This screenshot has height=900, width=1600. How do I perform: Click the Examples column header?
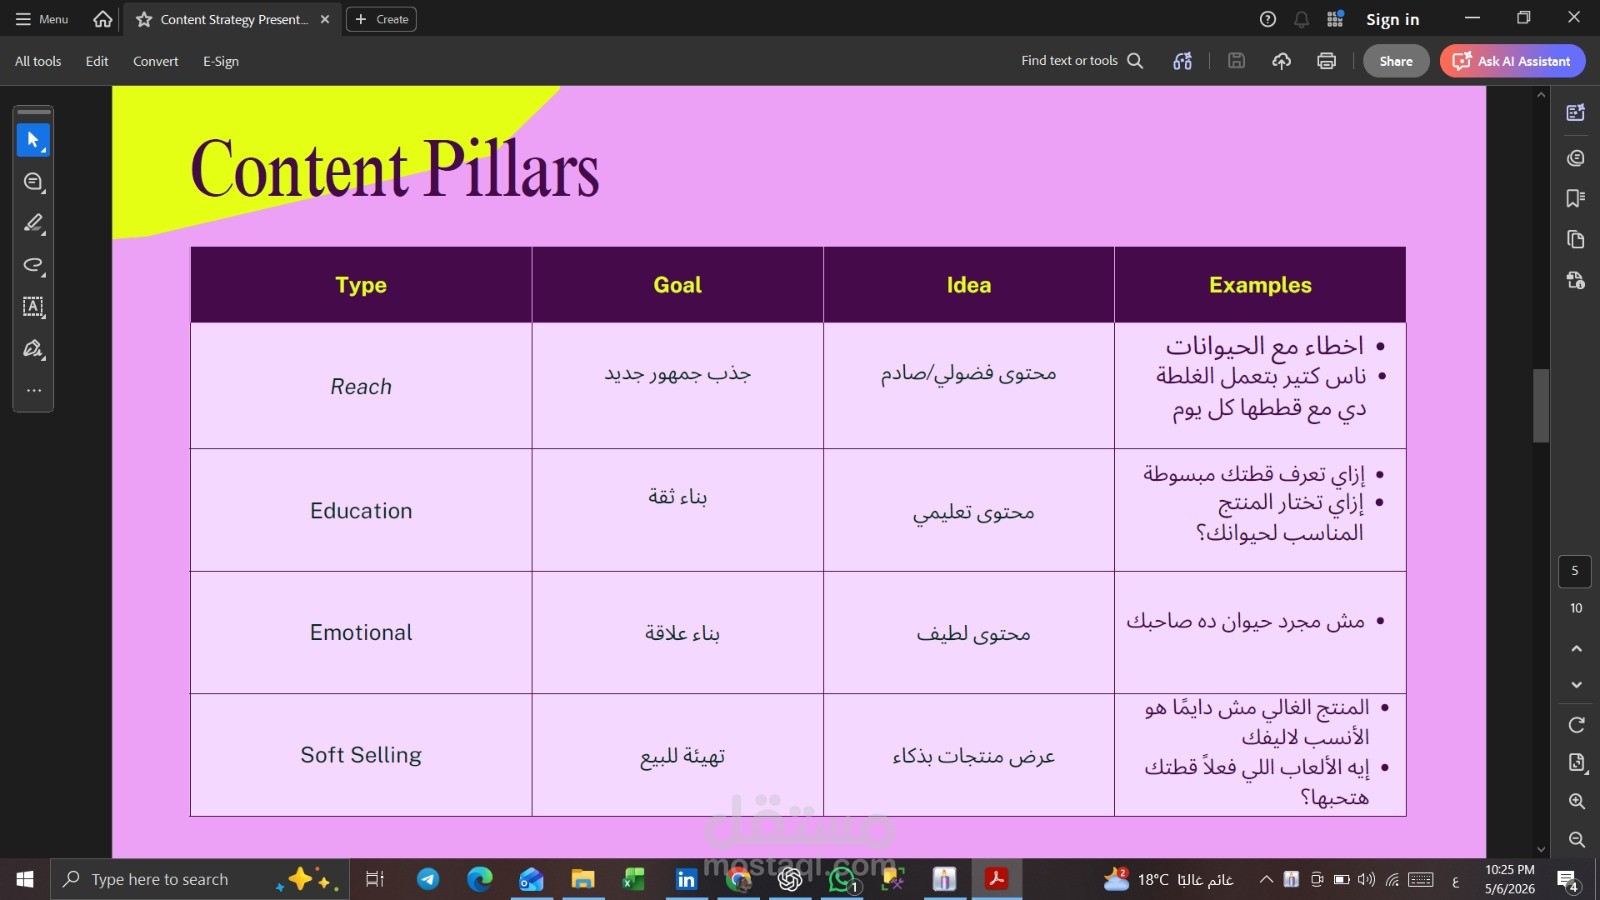(1260, 285)
